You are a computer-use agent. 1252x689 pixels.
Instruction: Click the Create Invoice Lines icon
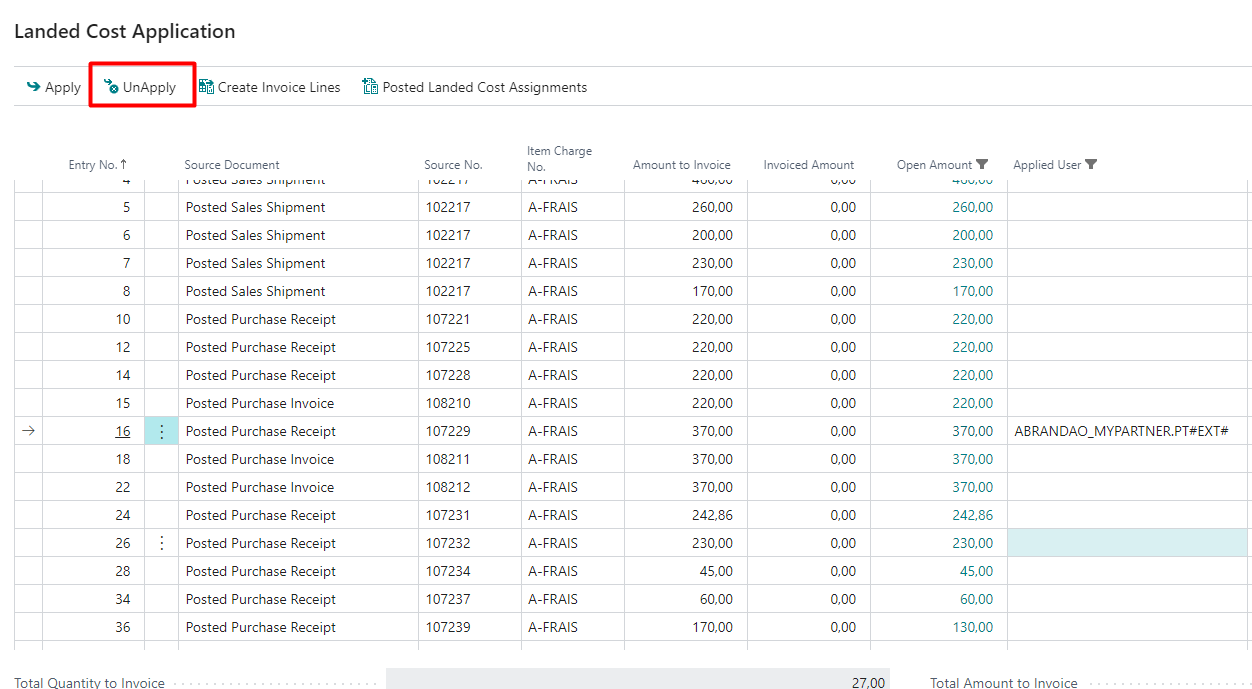(206, 87)
